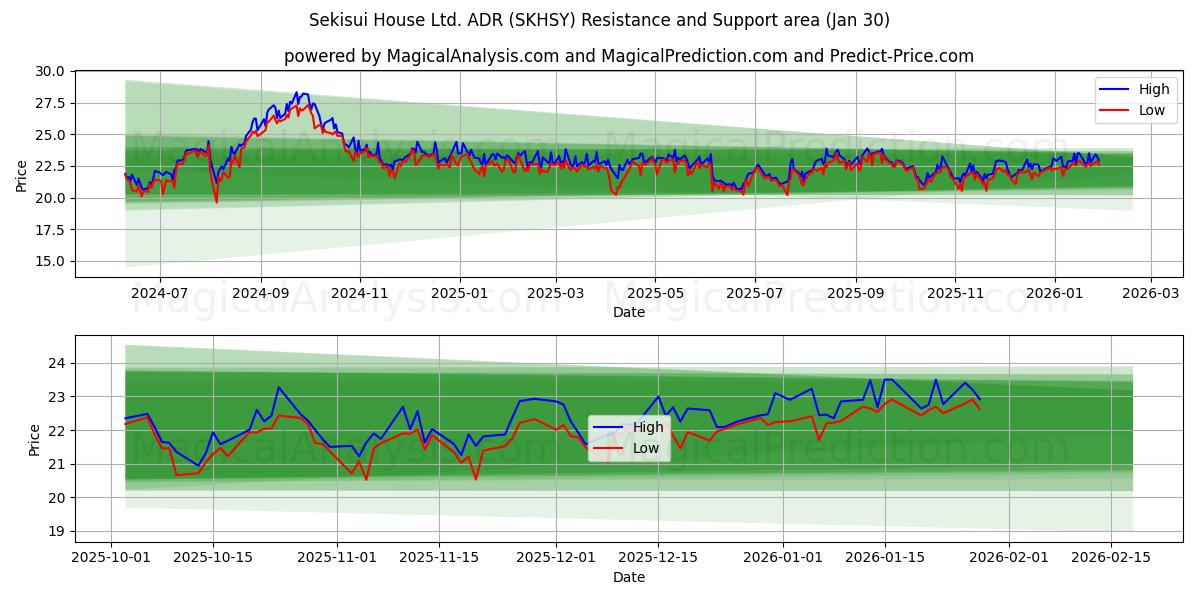
Task: Click top chart x-axis label '2024-09'
Action: click(x=260, y=295)
